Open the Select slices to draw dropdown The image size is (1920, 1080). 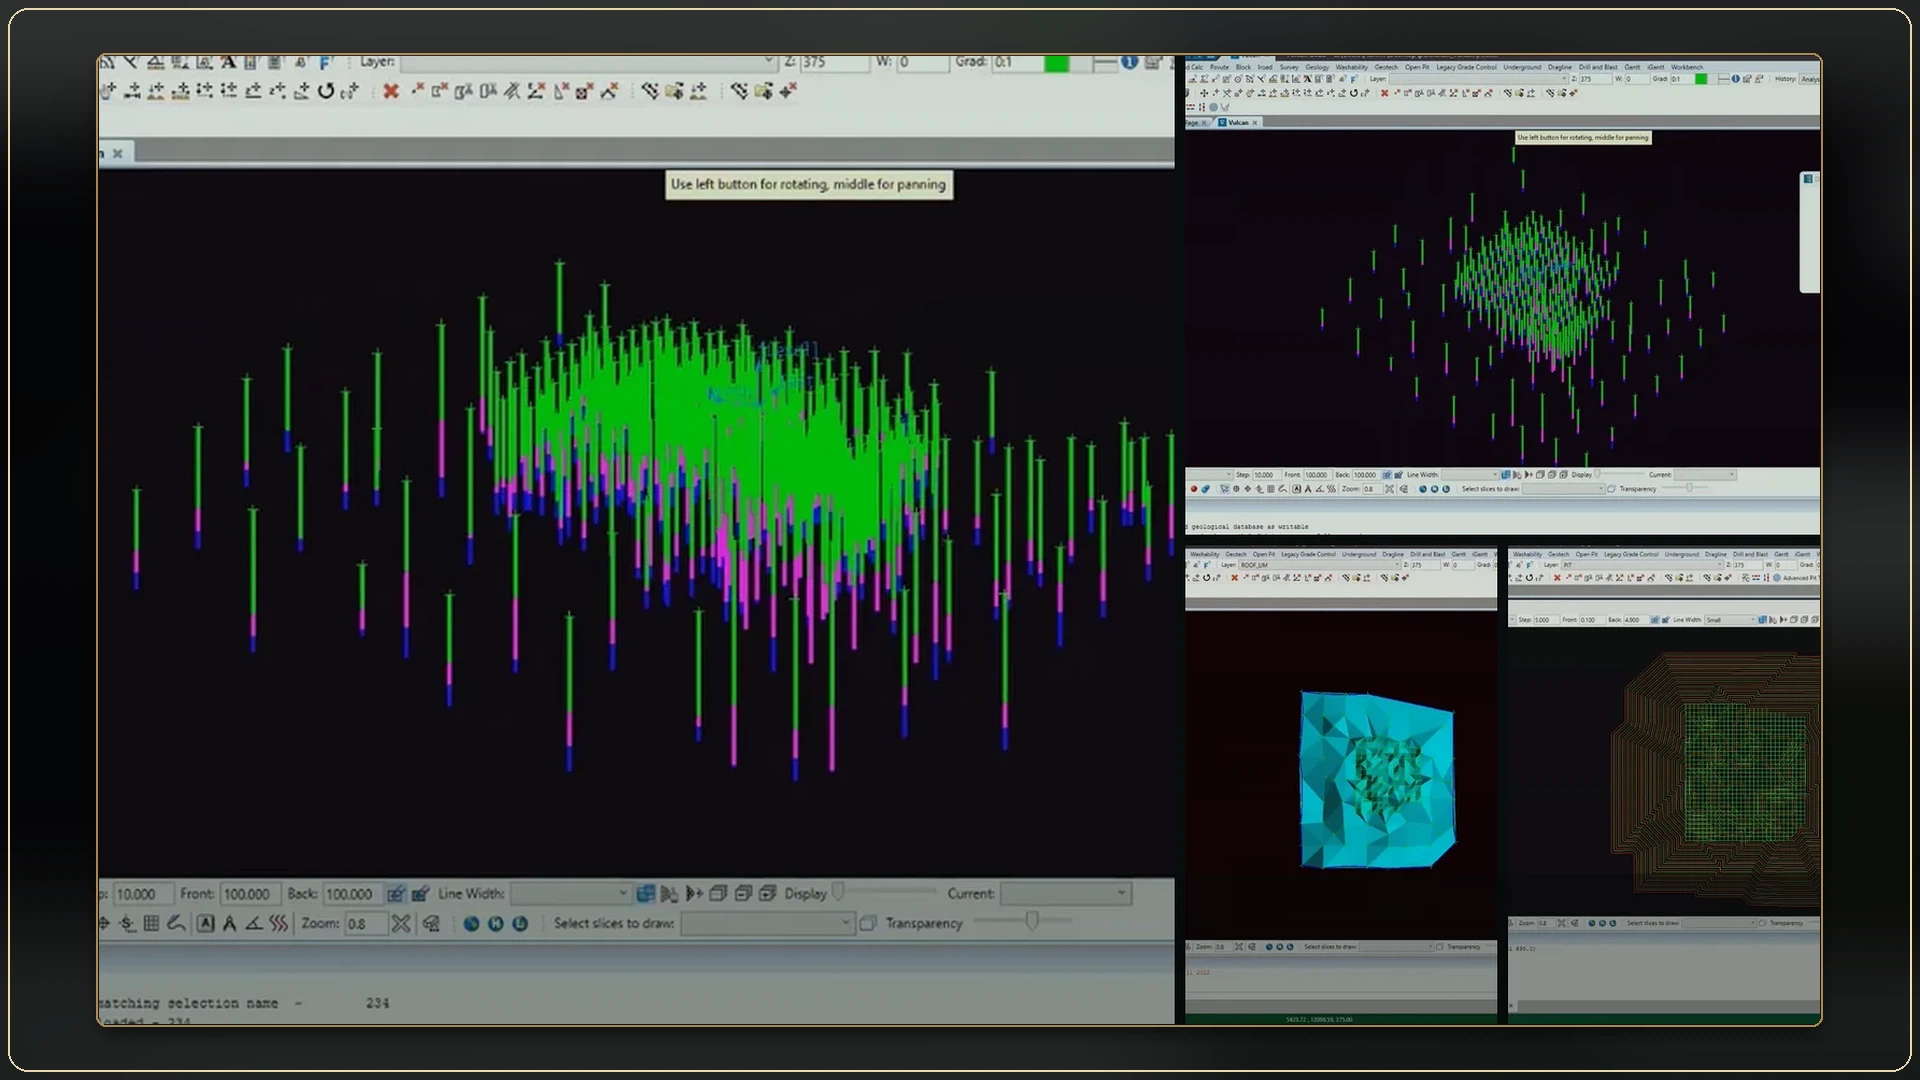767,923
